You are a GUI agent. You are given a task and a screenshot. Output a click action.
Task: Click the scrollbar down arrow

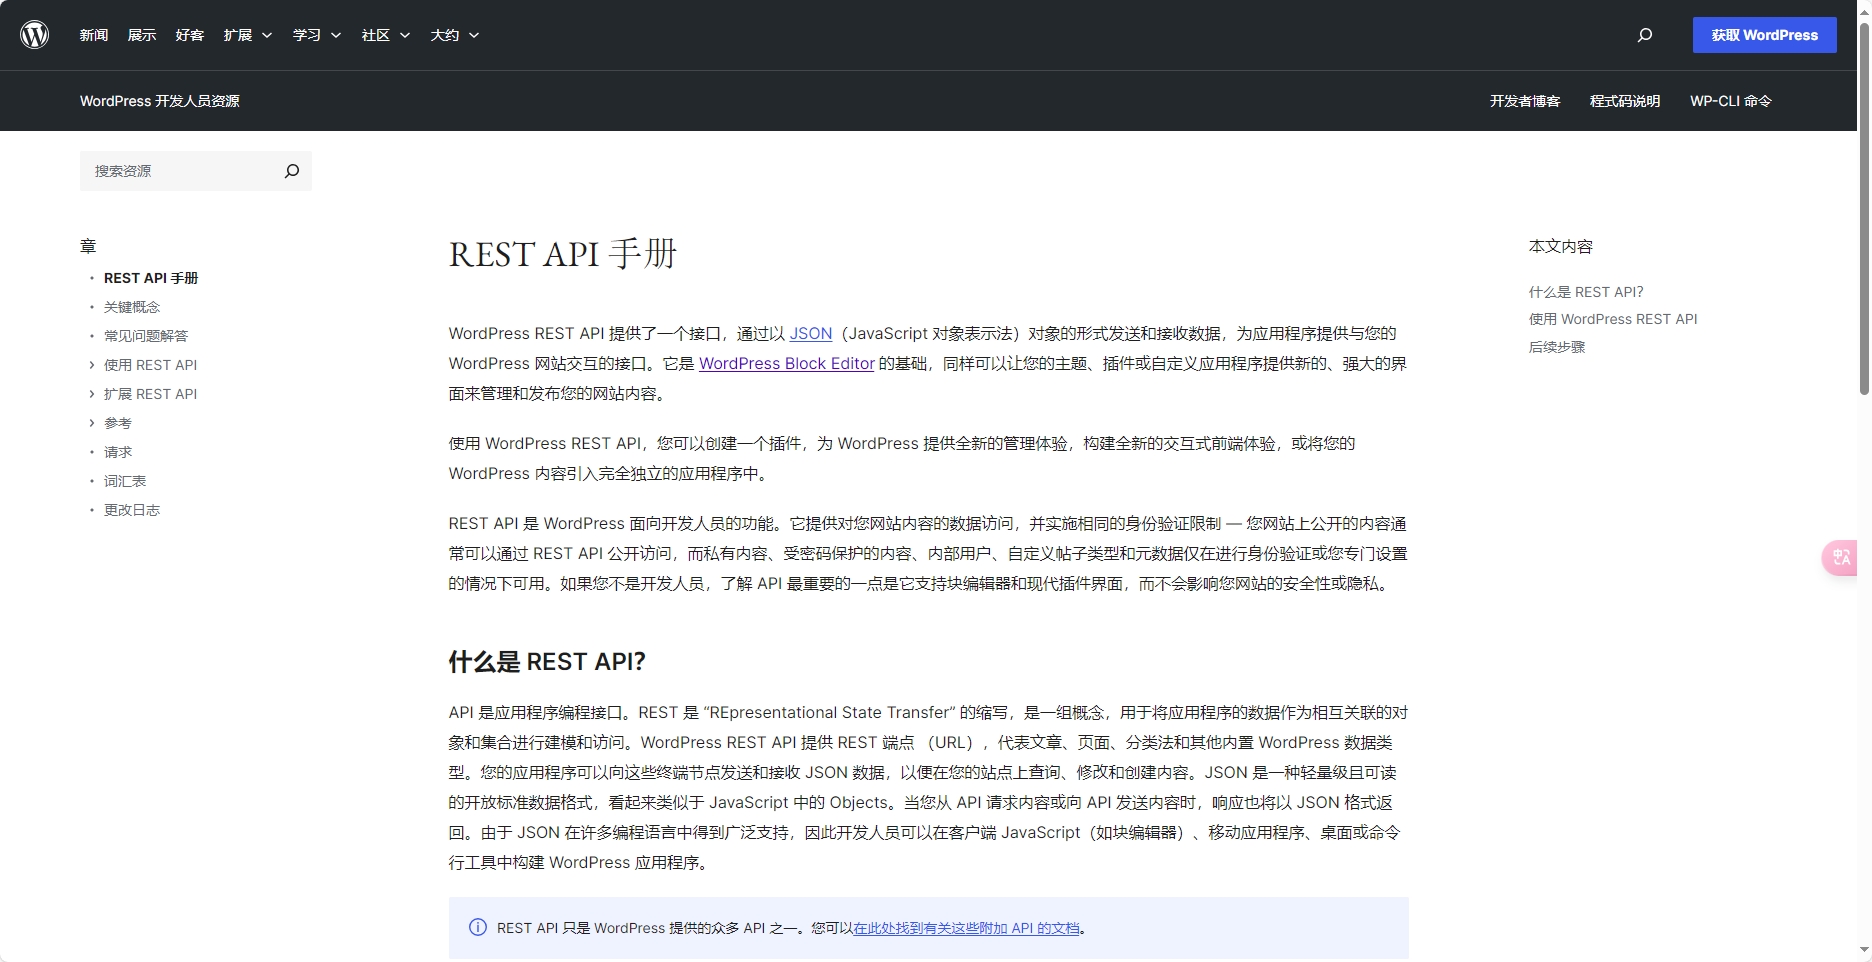point(1864,950)
